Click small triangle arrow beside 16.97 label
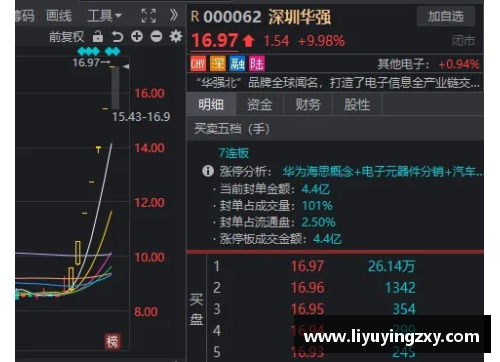This screenshot has height=362, width=500. tap(126, 67)
